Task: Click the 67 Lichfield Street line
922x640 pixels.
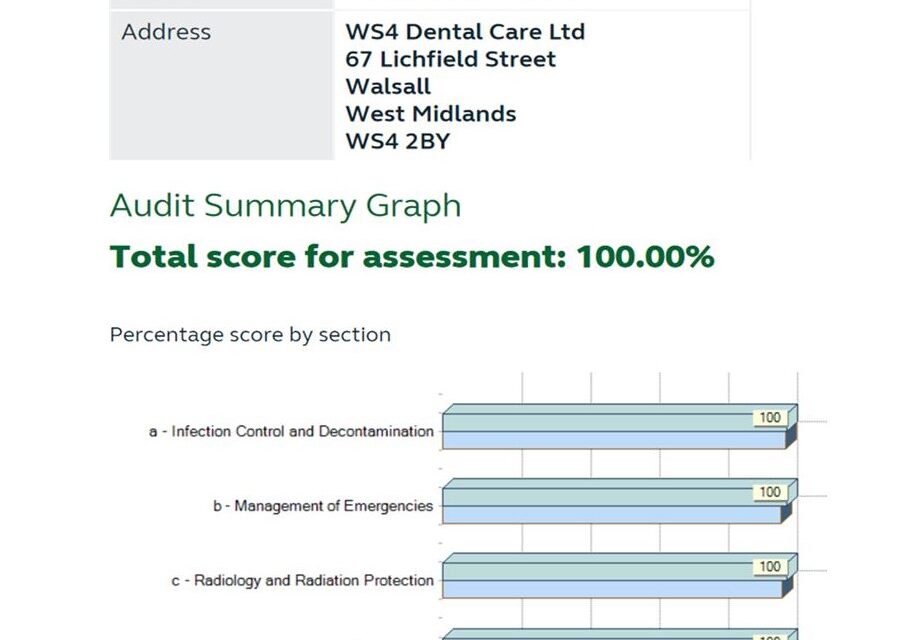Action: click(450, 59)
